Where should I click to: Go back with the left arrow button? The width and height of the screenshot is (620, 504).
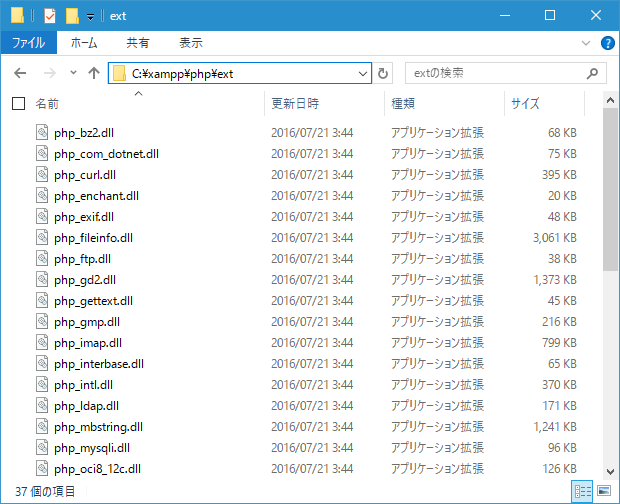(20, 73)
